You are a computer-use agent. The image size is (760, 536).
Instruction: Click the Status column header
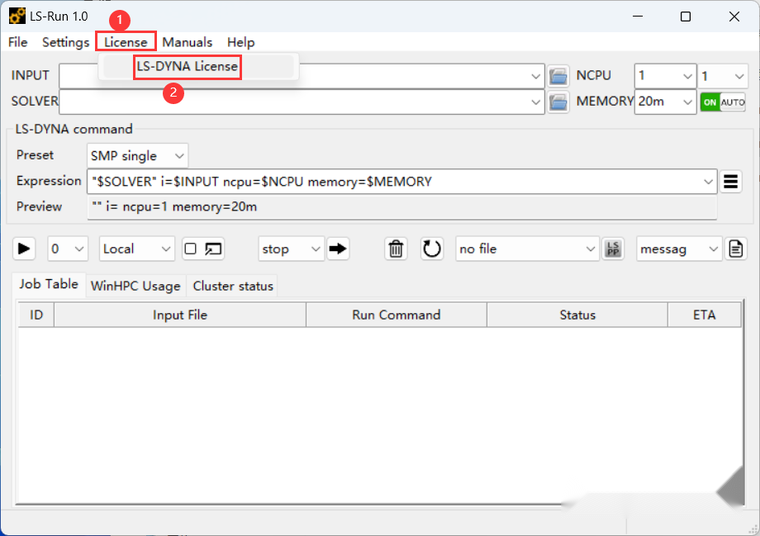coord(577,315)
